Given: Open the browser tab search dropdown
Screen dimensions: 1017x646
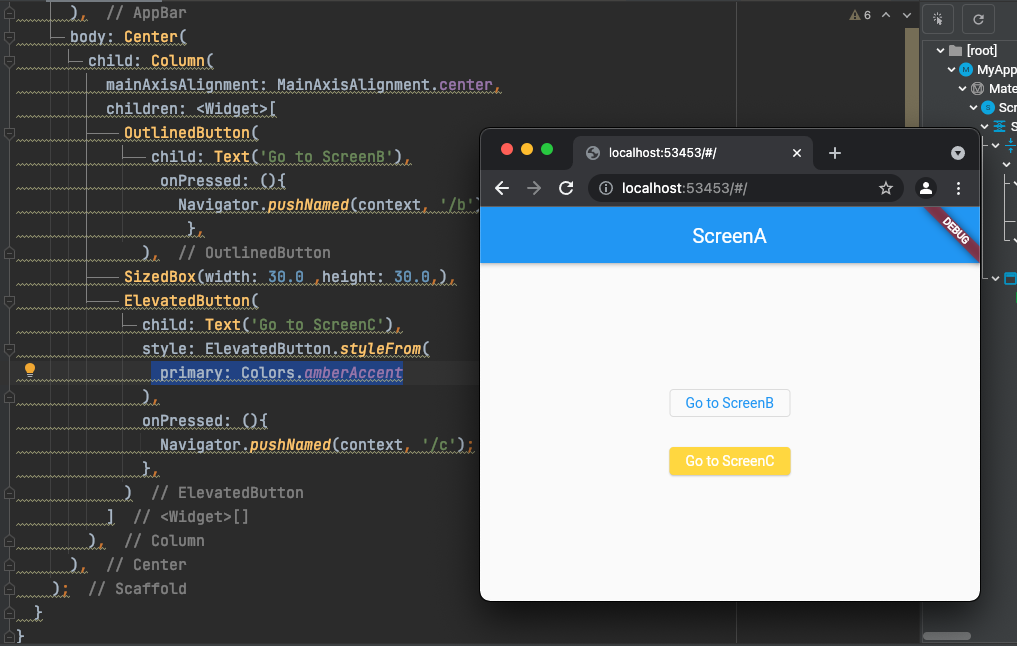Looking at the screenshot, I should (x=957, y=153).
